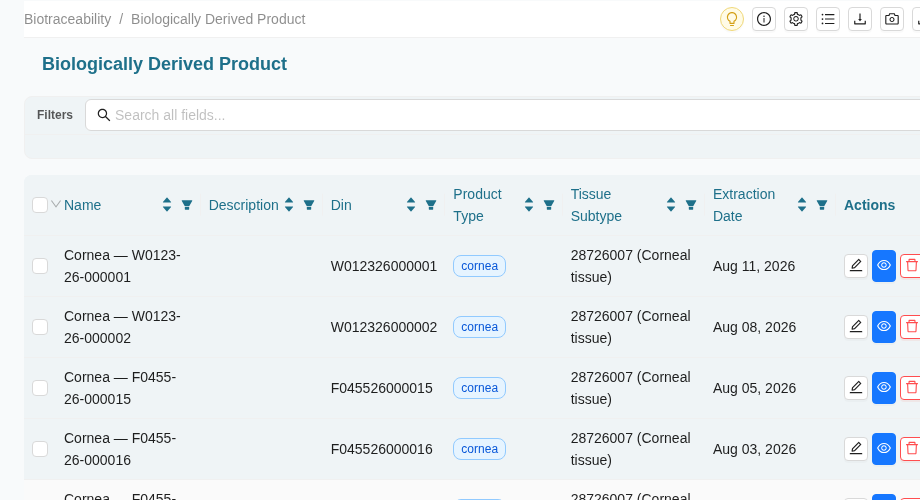Click the camera snapshot icon
Screen dimensions: 920x500
[x=892, y=19]
